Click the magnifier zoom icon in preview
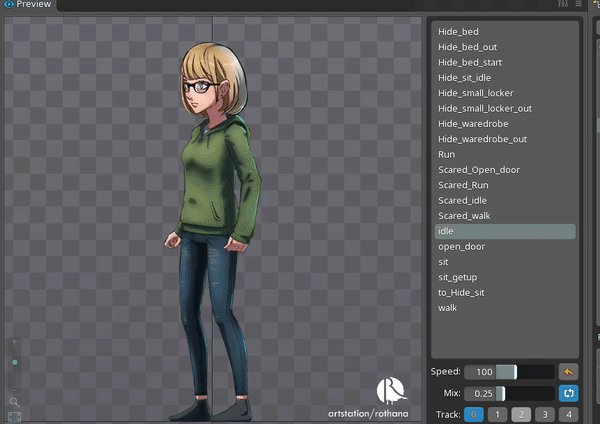Viewport: 600px width, 424px height. pos(14,402)
